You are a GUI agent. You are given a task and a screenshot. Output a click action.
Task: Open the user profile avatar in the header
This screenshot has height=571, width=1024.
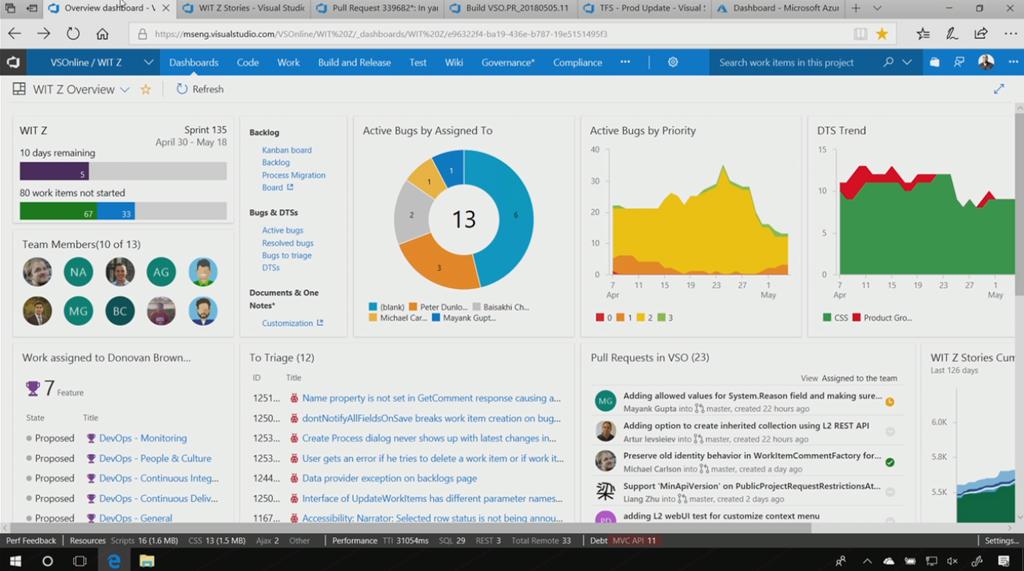[x=986, y=62]
